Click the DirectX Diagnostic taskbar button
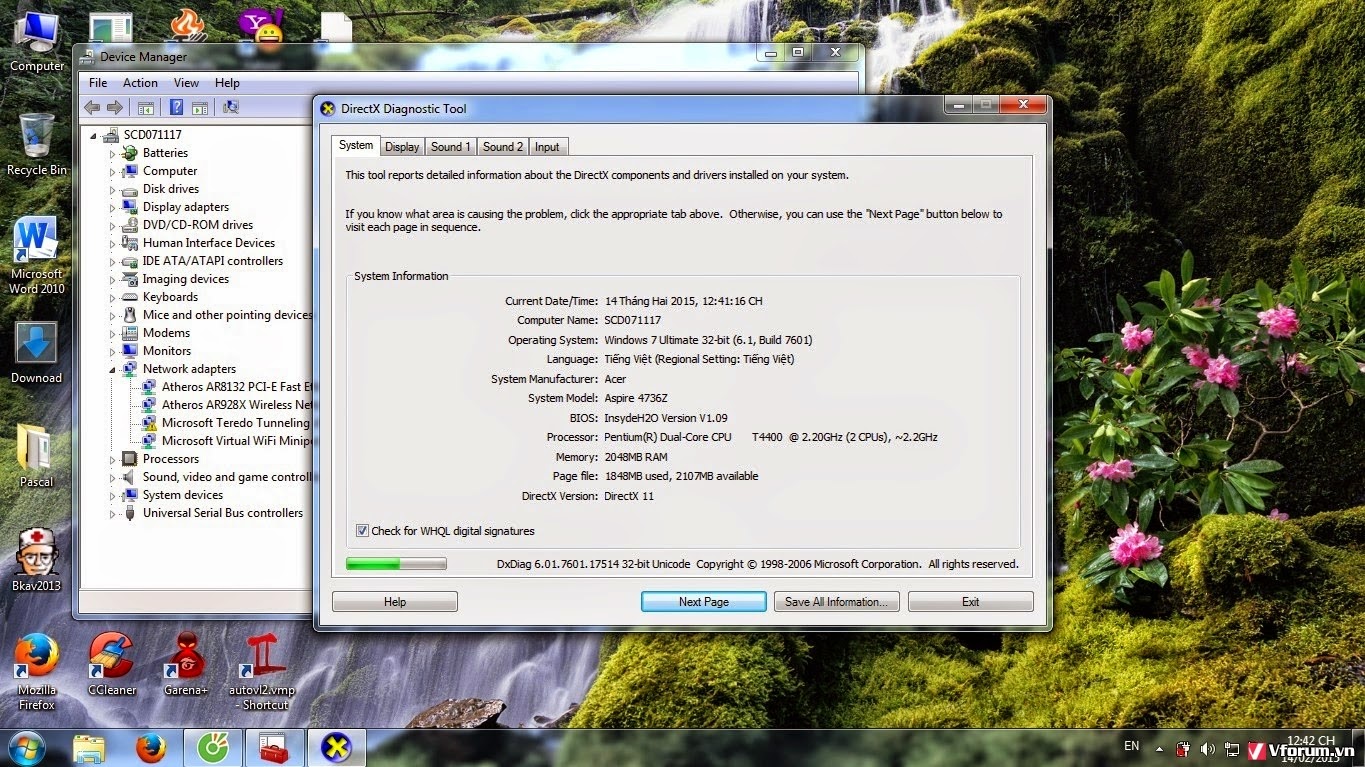Viewport: 1365px width, 767px height. point(336,748)
